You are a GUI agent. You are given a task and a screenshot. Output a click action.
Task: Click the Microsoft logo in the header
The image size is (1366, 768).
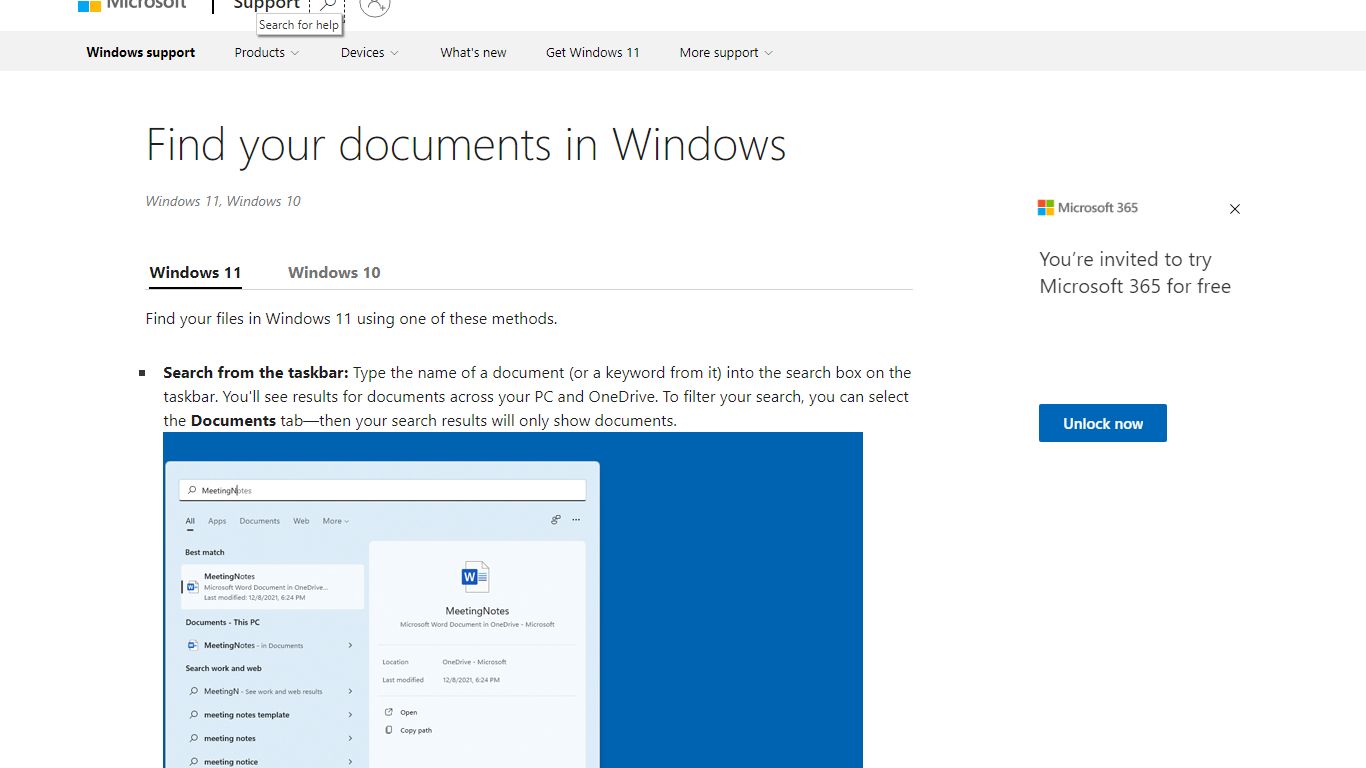132,5
